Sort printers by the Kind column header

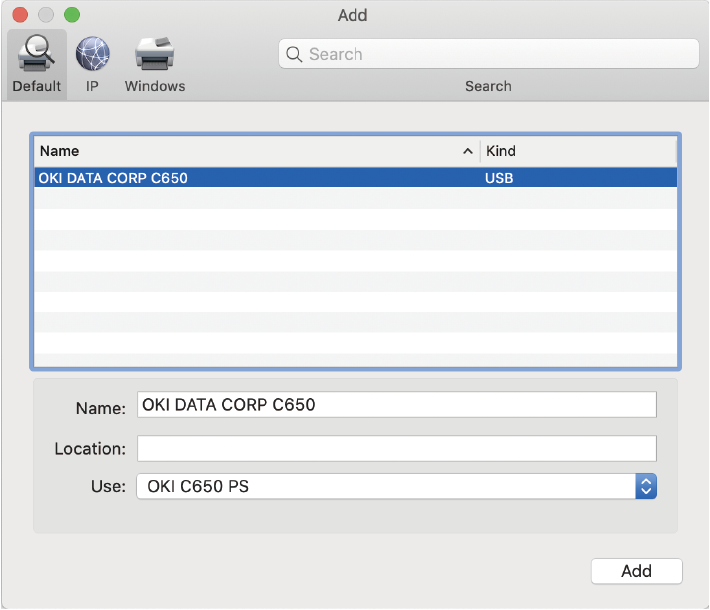(x=578, y=151)
